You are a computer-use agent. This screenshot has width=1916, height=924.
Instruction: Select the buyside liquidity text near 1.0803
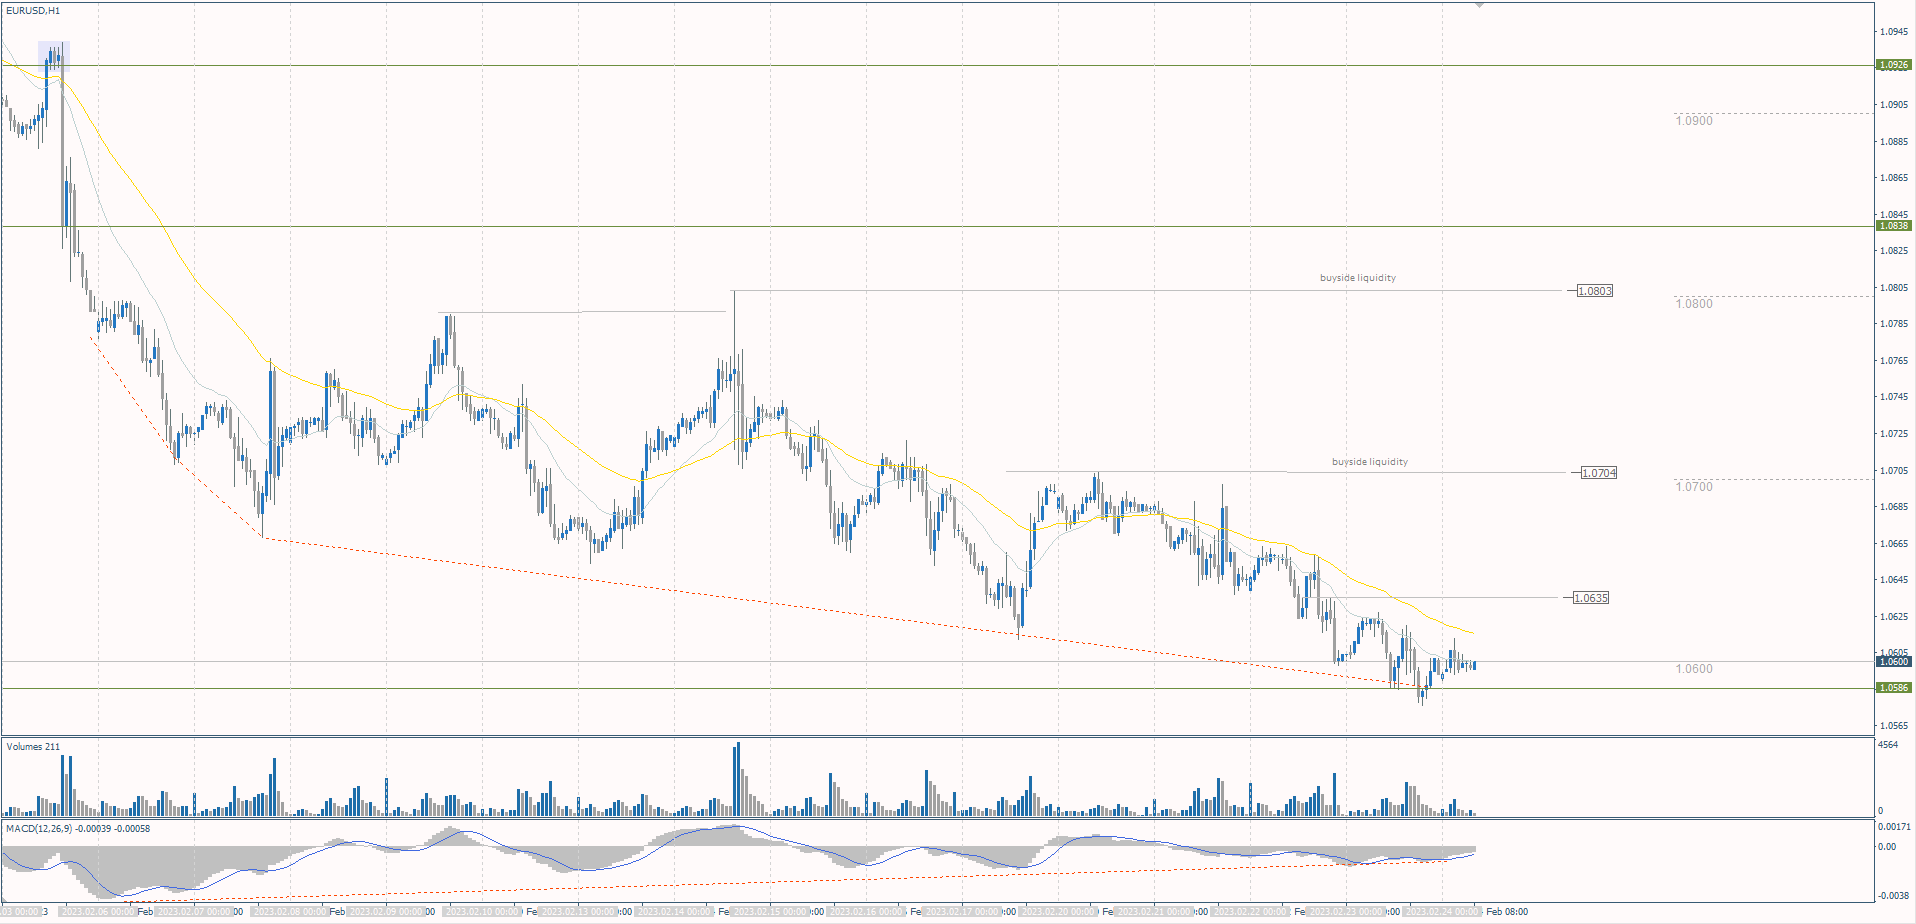coord(1358,278)
